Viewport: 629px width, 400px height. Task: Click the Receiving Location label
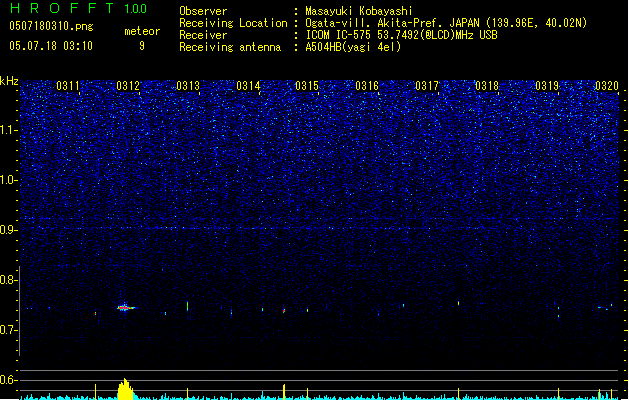click(233, 23)
